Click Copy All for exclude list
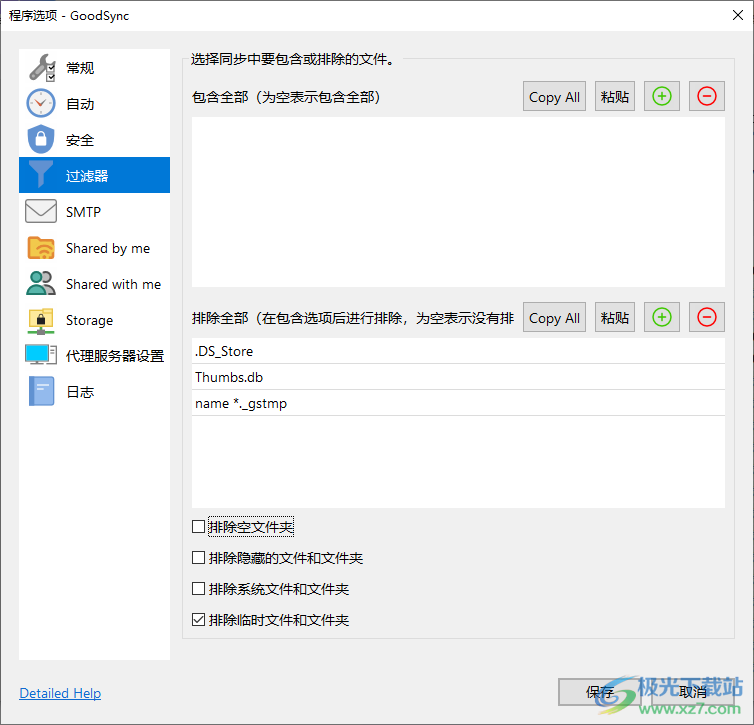The image size is (754, 725). [x=554, y=317]
